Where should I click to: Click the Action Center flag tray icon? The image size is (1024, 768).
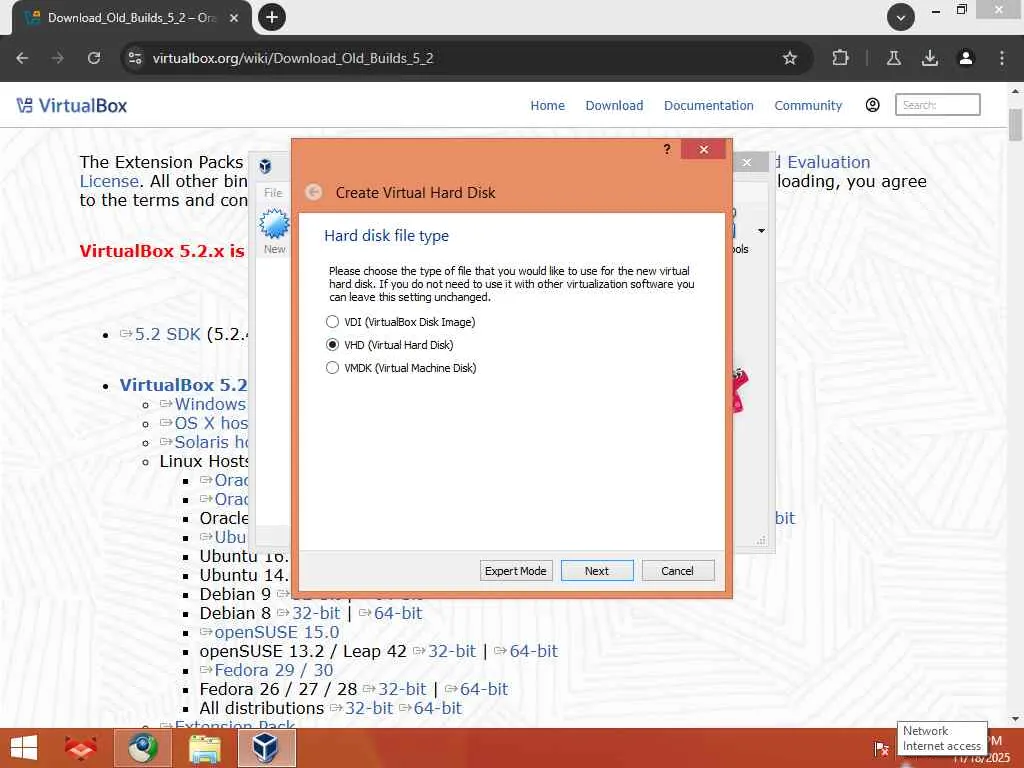click(x=881, y=748)
